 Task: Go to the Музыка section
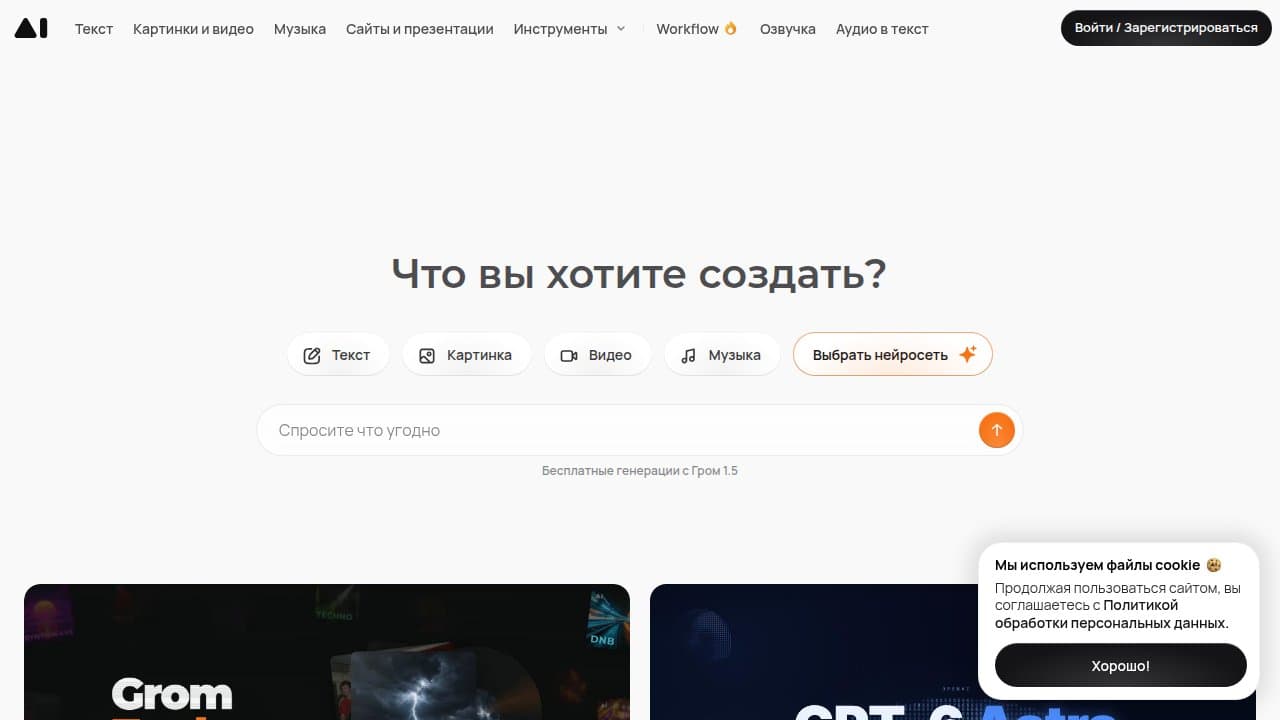click(x=300, y=29)
